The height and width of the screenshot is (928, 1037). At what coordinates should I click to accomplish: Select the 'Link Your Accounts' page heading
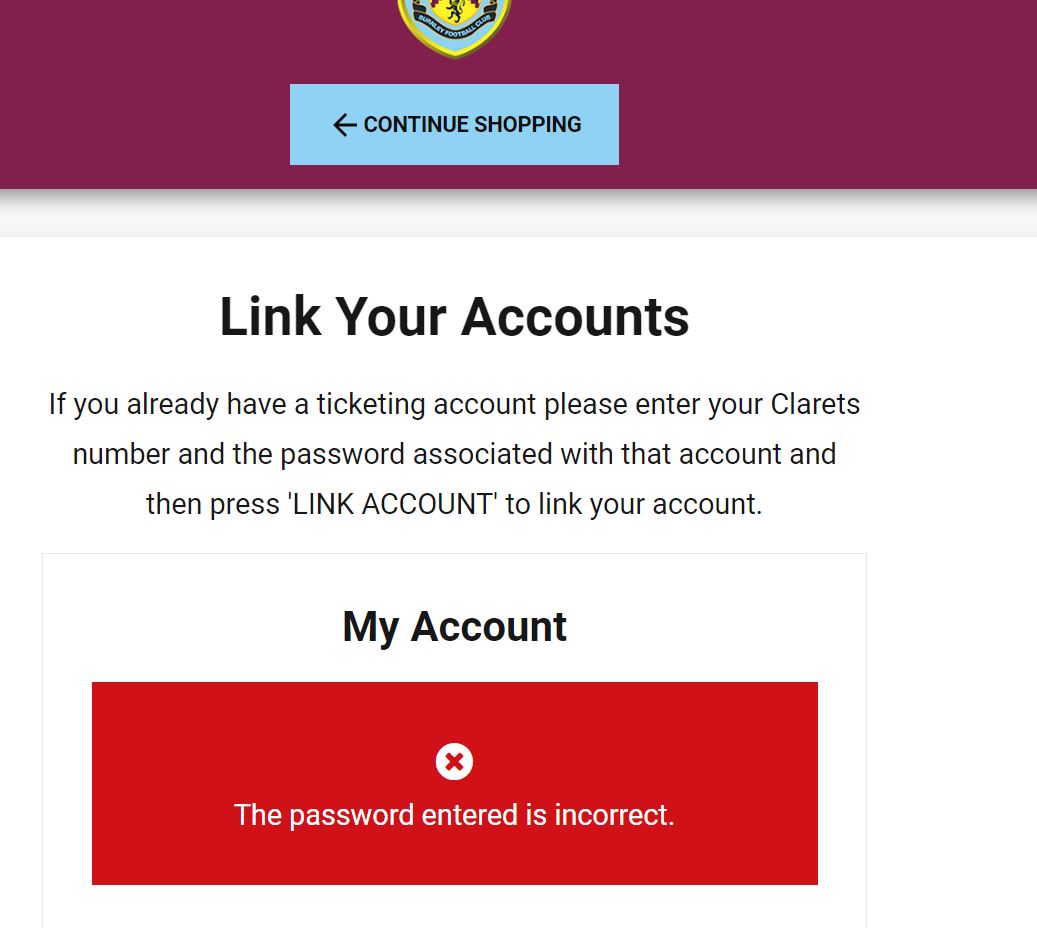click(454, 317)
